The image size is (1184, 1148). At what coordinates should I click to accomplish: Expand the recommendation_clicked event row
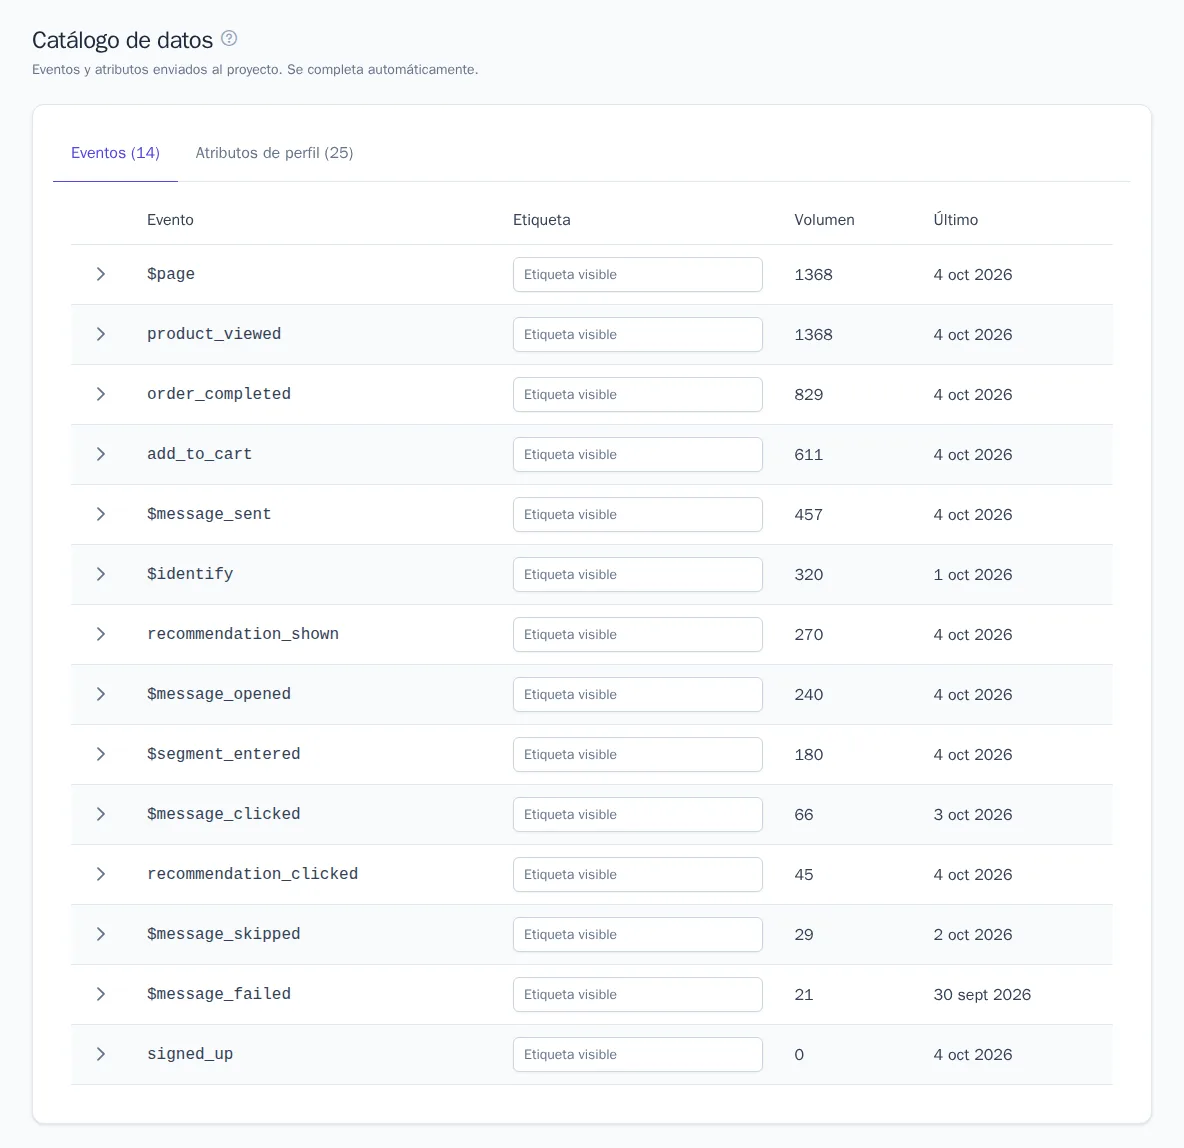[x=100, y=875]
